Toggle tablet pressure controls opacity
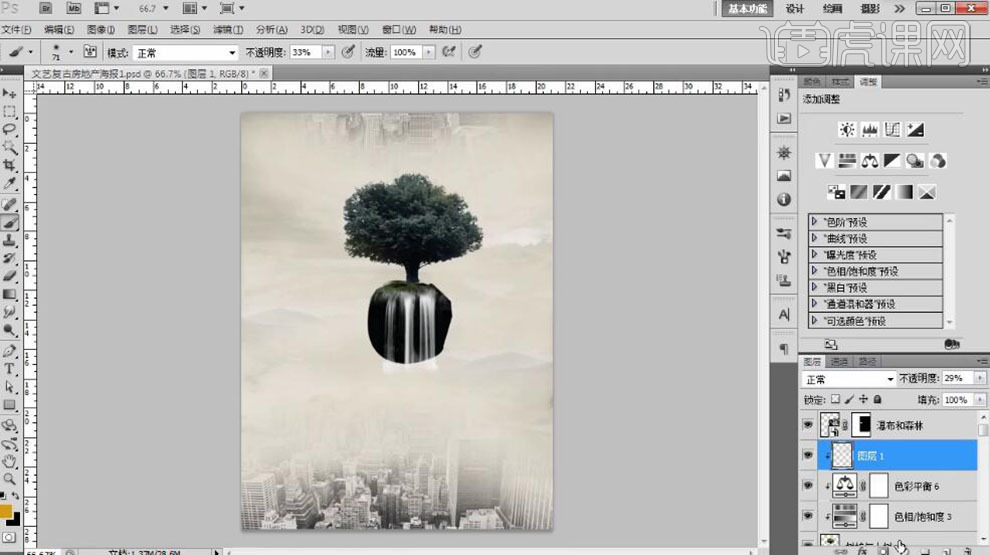The width and height of the screenshot is (990, 555). pos(348,52)
